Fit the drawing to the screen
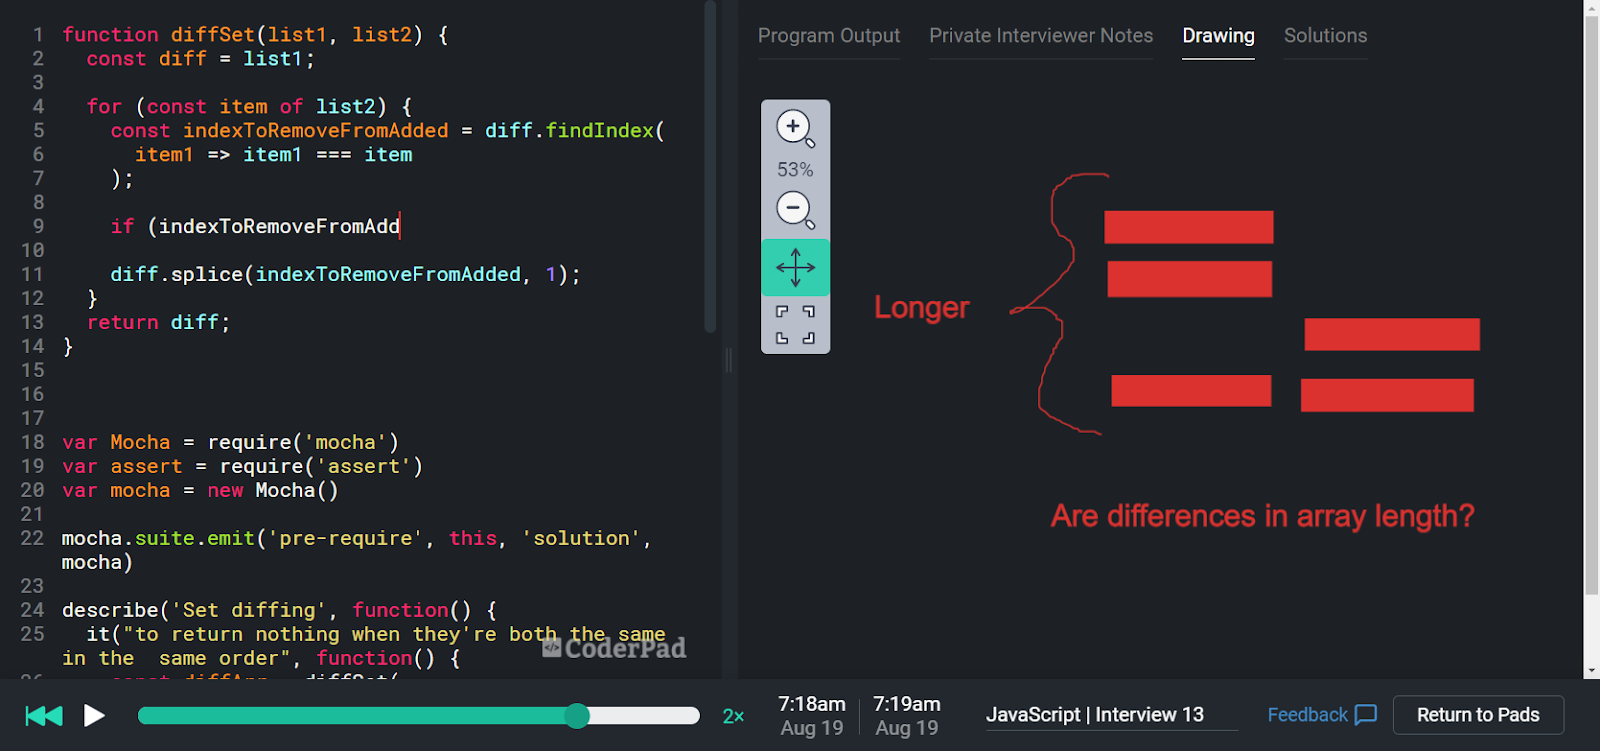The image size is (1600, 751). pos(795,325)
